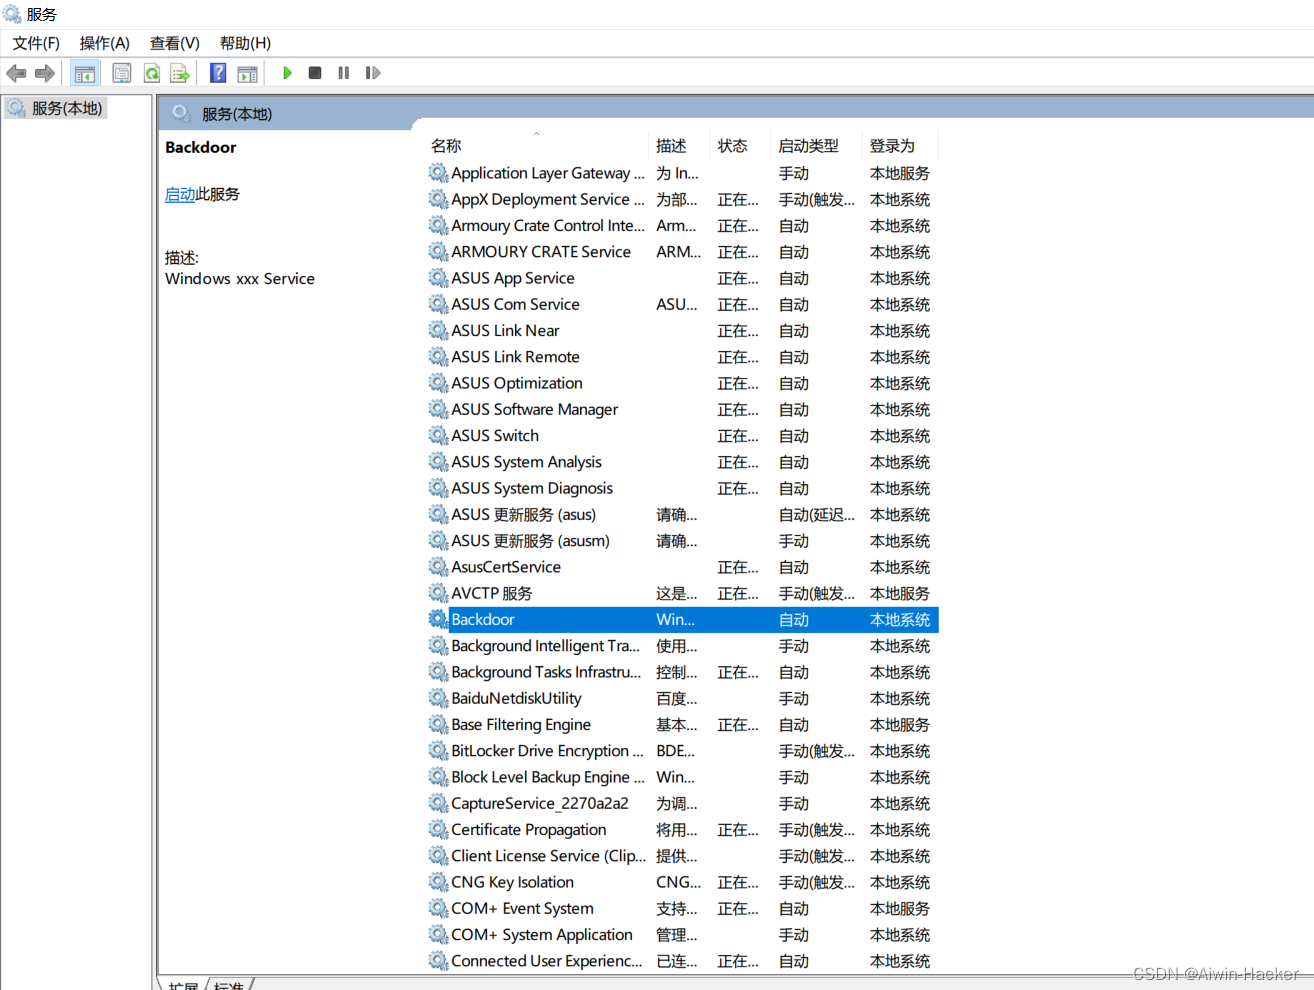Screen dimensions: 1314x990
Task: Click the gear icon beside Certificate Propagation
Action: [x=438, y=829]
